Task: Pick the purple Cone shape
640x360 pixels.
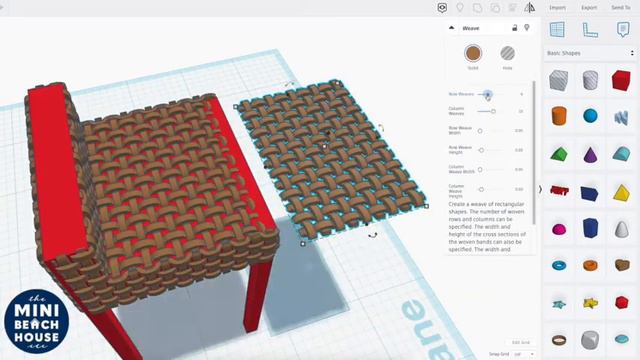Action: pyautogui.click(x=590, y=155)
